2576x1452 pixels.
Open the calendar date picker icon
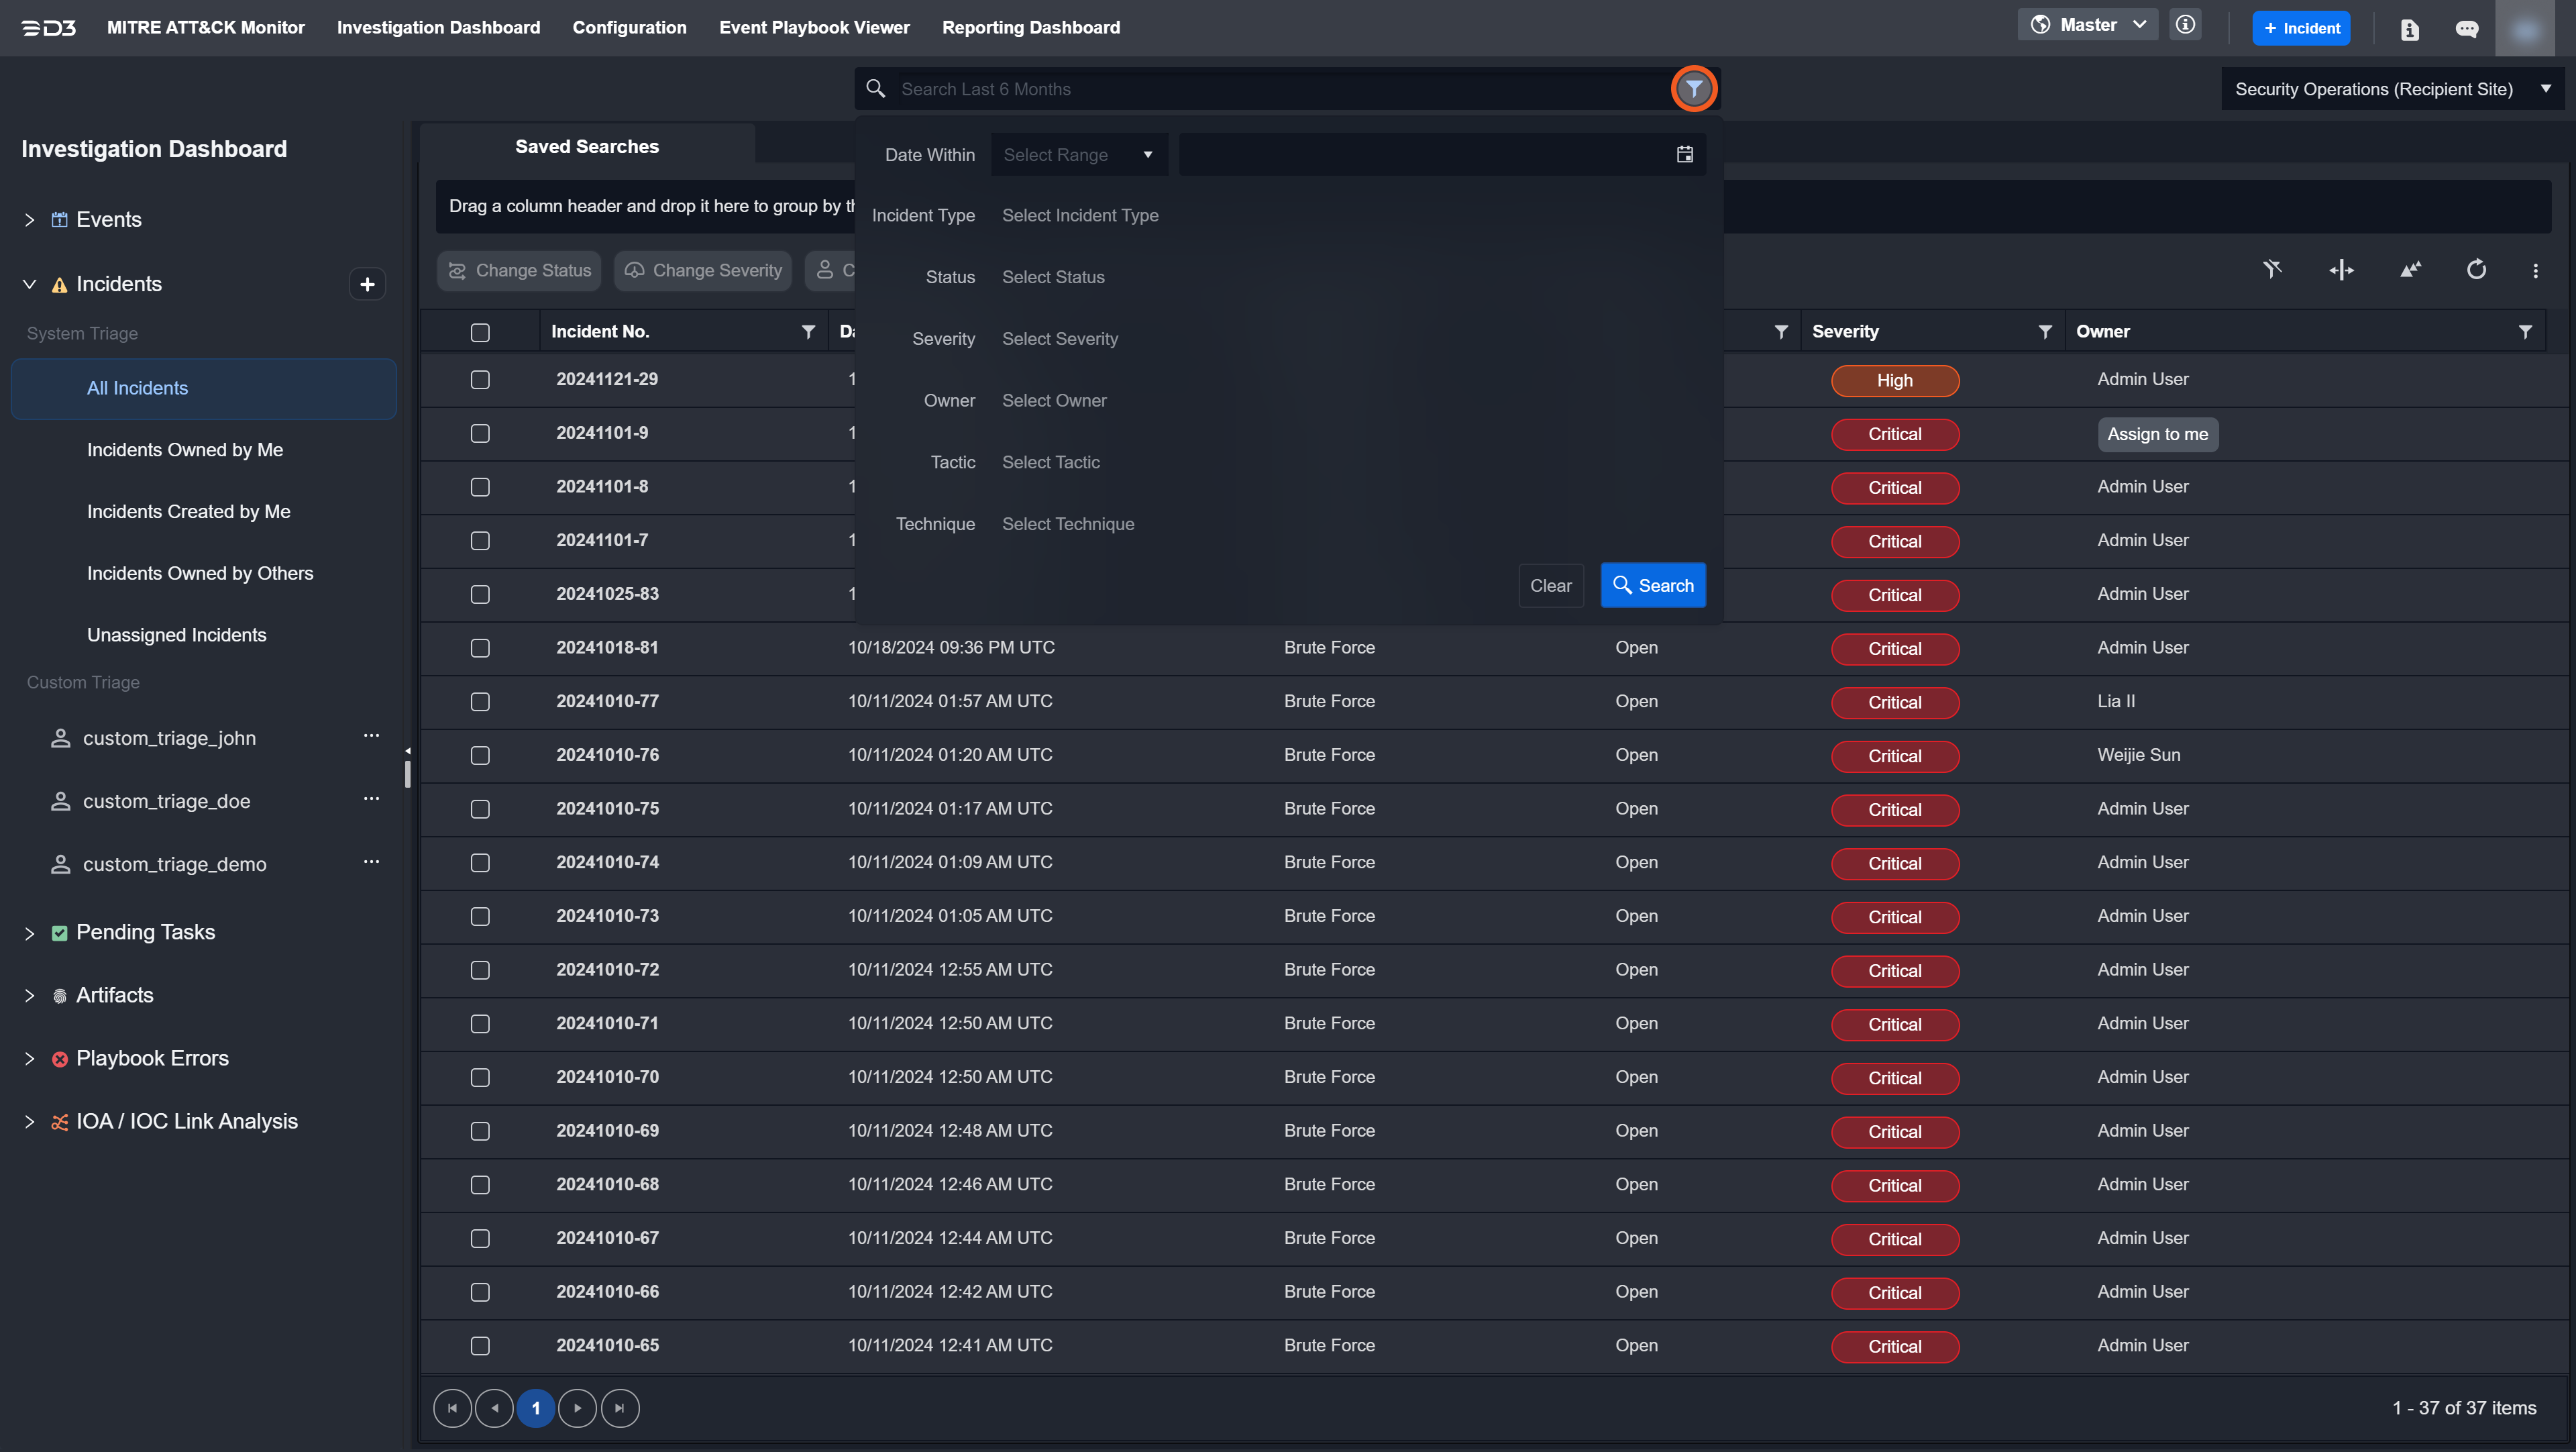[1684, 154]
